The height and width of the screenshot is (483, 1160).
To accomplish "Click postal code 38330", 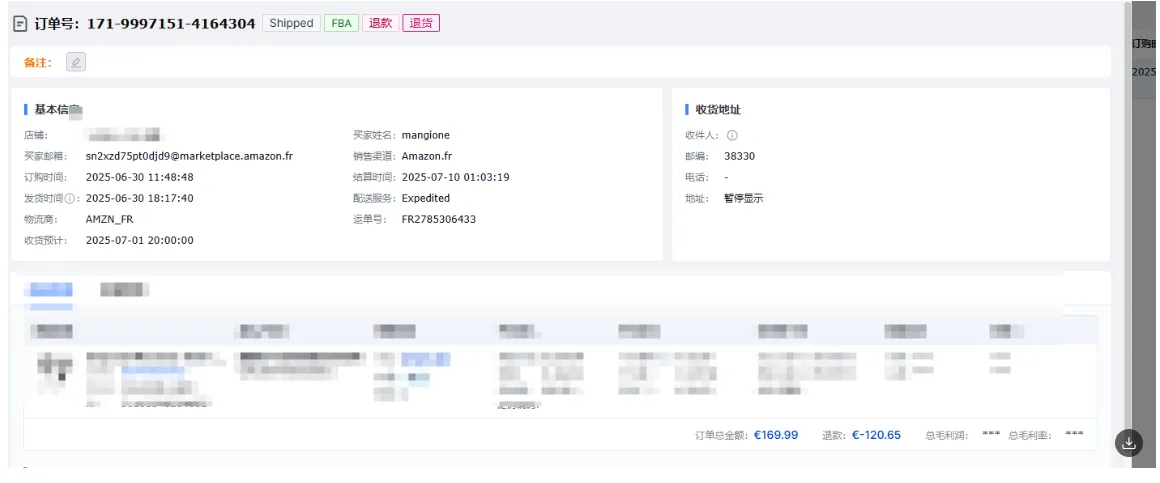I will pos(739,156).
